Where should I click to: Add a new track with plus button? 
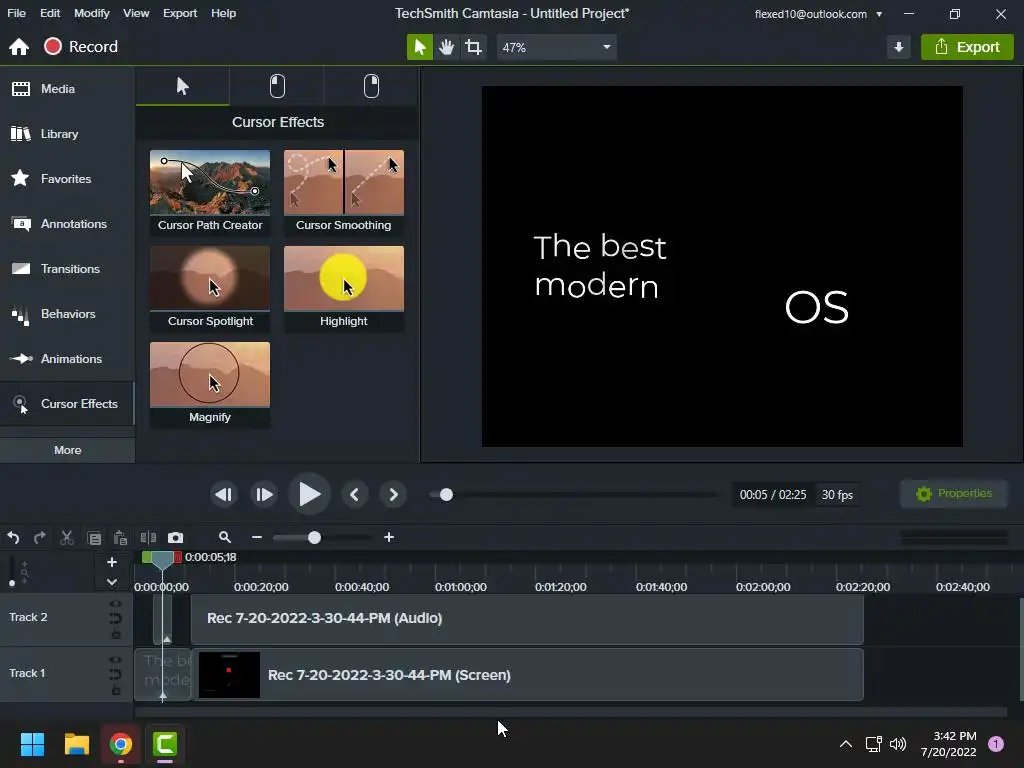pos(112,562)
